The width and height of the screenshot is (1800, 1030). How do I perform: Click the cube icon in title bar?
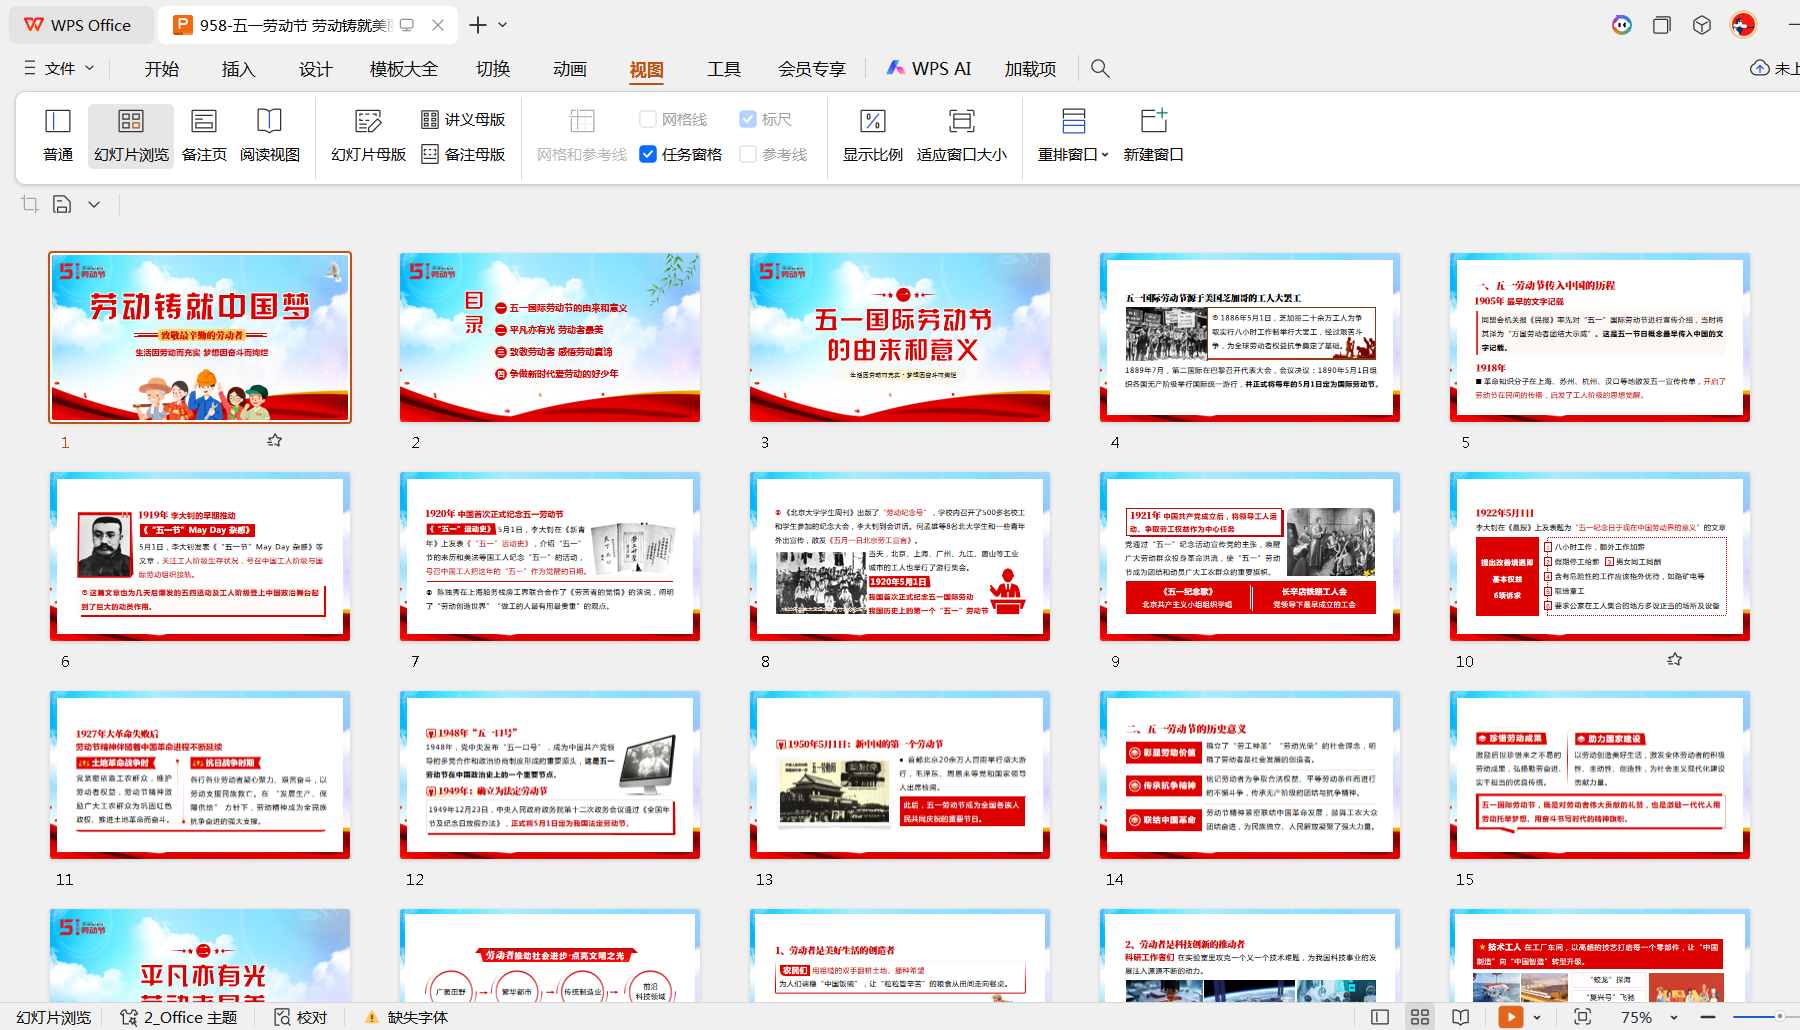click(1702, 25)
